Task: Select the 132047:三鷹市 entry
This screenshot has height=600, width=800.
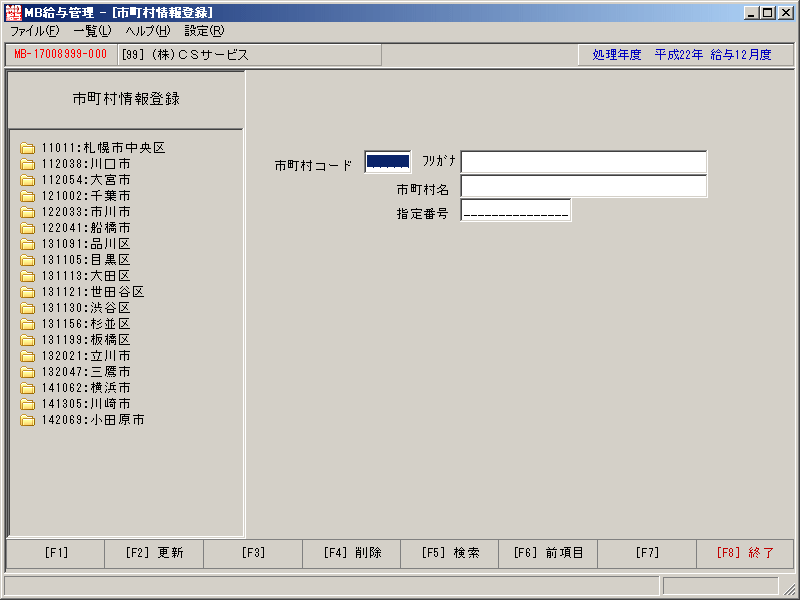Action: [86, 372]
